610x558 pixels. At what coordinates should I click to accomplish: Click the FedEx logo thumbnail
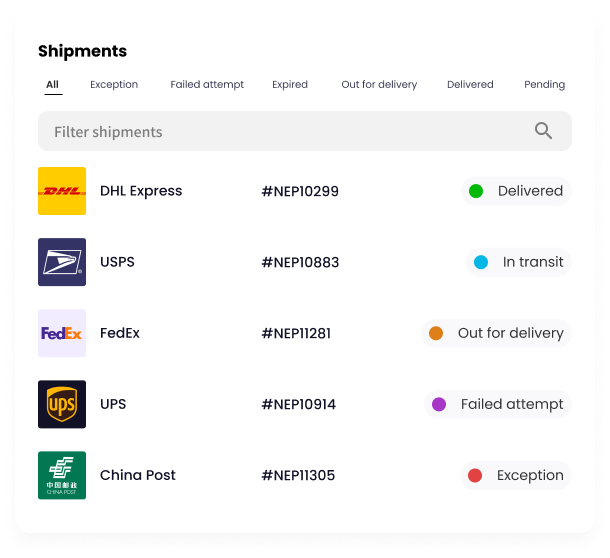point(62,333)
